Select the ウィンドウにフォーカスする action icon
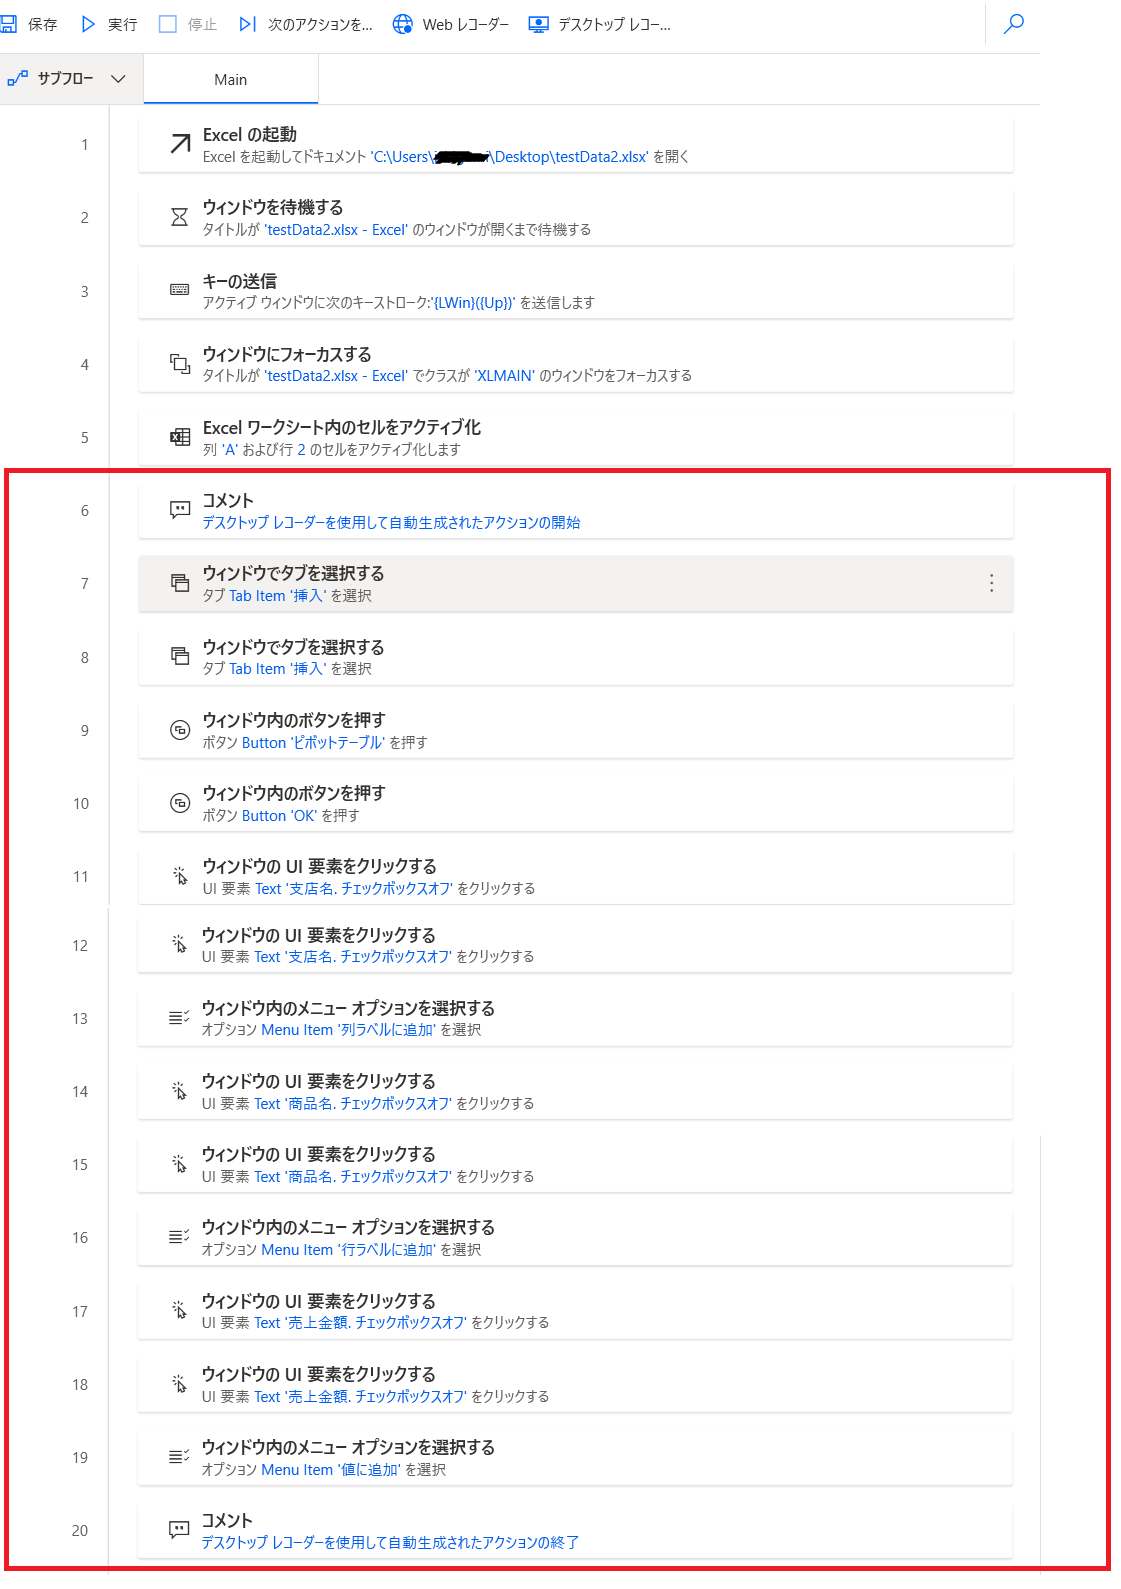Image resolution: width=1121 pixels, height=1589 pixels. (179, 364)
